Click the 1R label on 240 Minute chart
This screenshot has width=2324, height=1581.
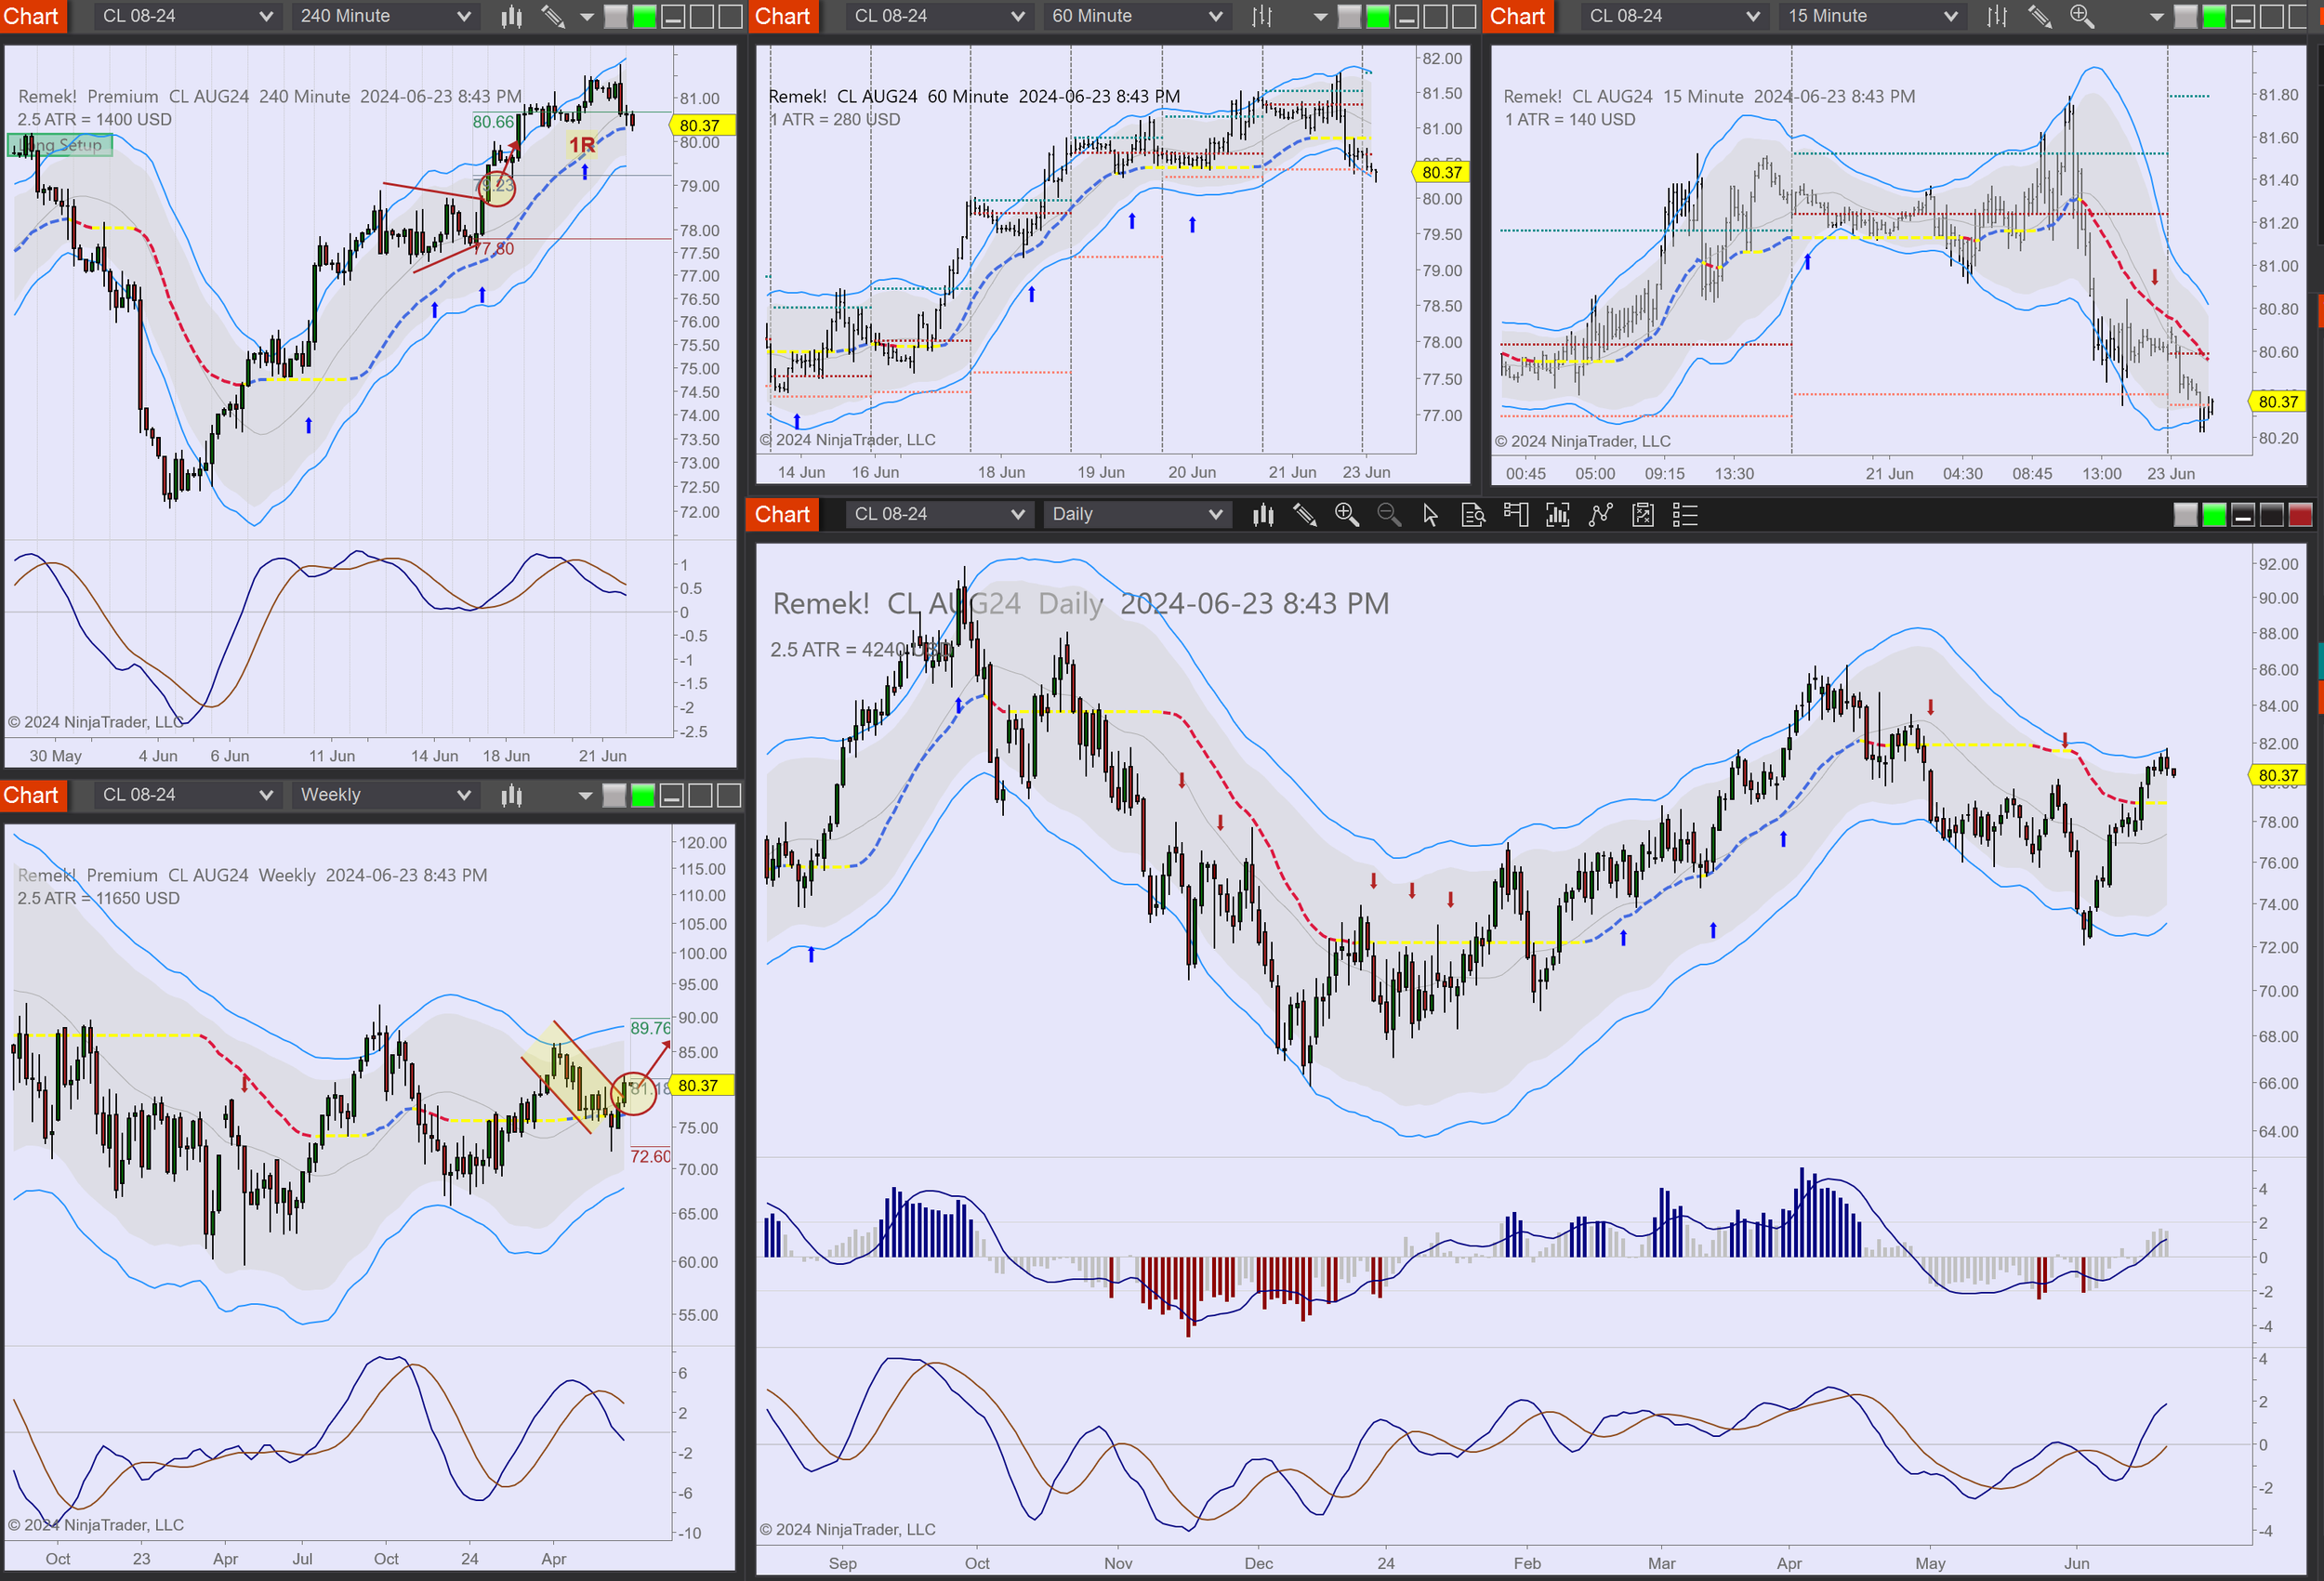click(x=582, y=145)
